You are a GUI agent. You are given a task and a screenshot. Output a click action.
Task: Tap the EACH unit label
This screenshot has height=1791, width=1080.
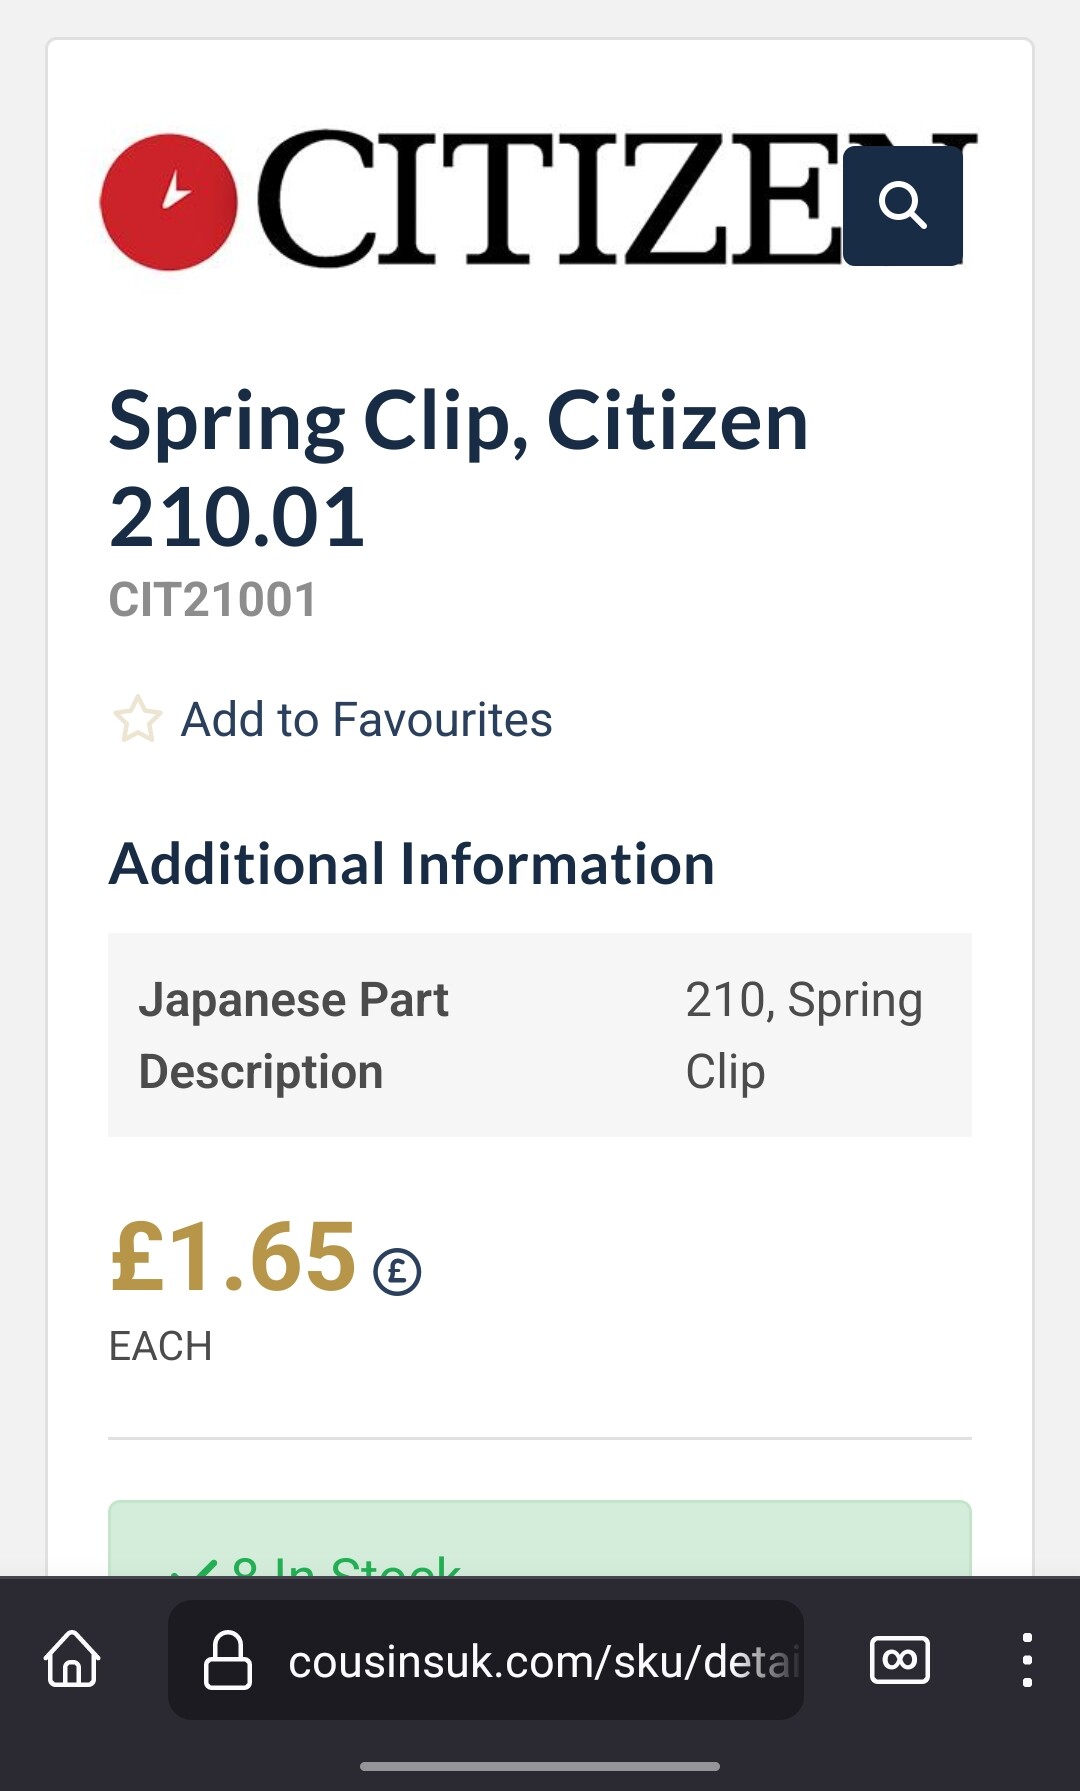point(160,1346)
